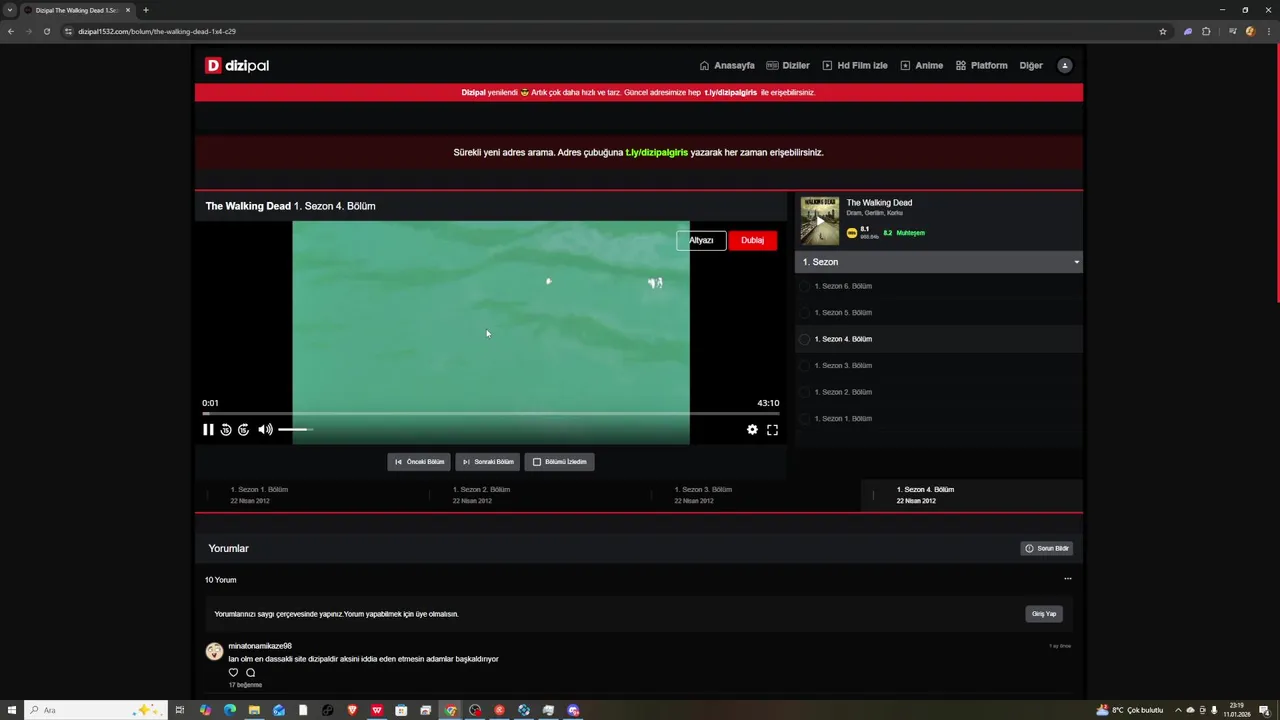The width and height of the screenshot is (1280, 720).
Task: Click the Windows search box Ara
Action: pyautogui.click(x=95, y=710)
